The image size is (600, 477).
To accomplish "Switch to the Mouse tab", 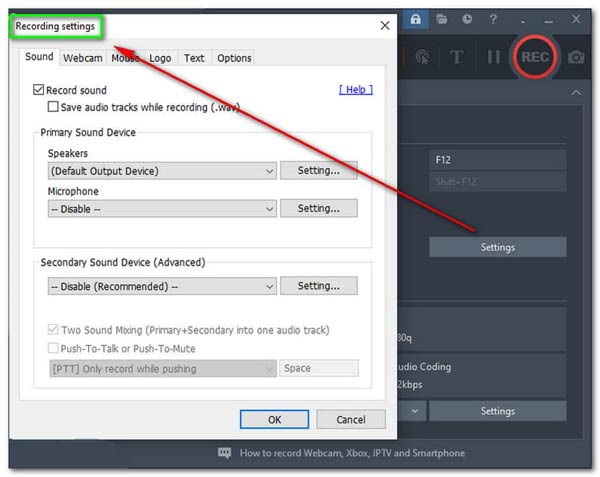I will click(125, 58).
